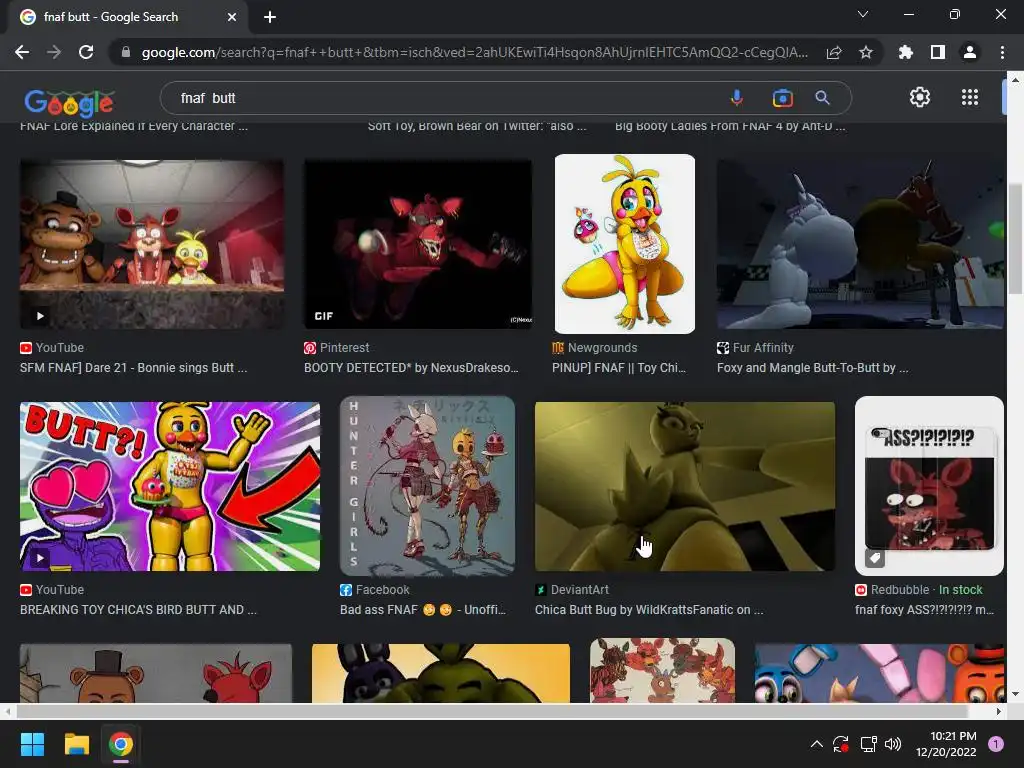The height and width of the screenshot is (768, 1024).
Task: Click the scroll down arrow on scrollbar
Action: click(x=1015, y=694)
